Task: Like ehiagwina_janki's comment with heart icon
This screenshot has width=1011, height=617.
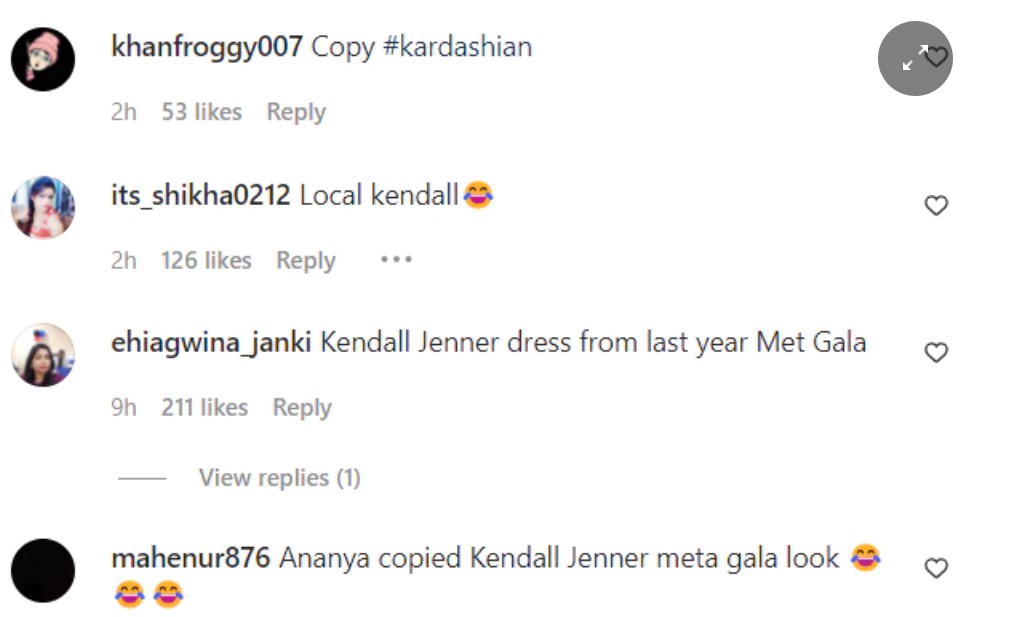Action: pyautogui.click(x=936, y=353)
